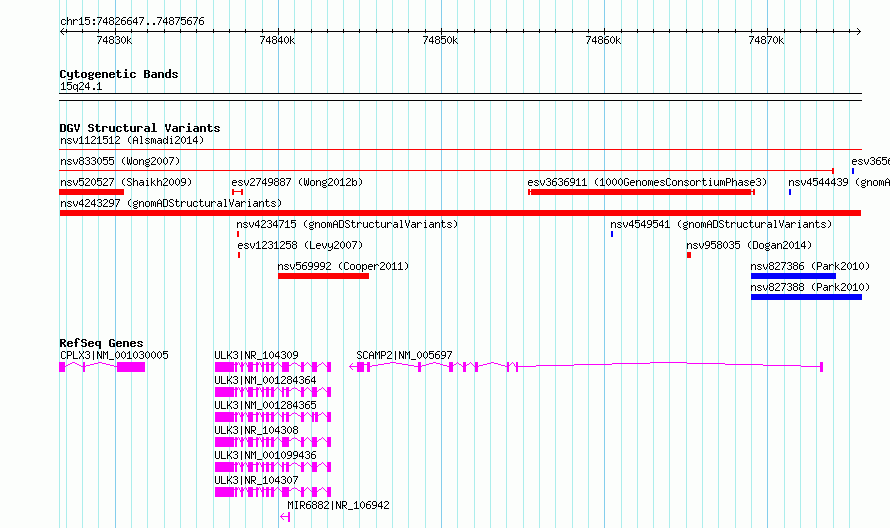The height and width of the screenshot is (528, 890).
Task: Open nsv520527 (Shaikh2009) variant bar
Action: (91, 192)
